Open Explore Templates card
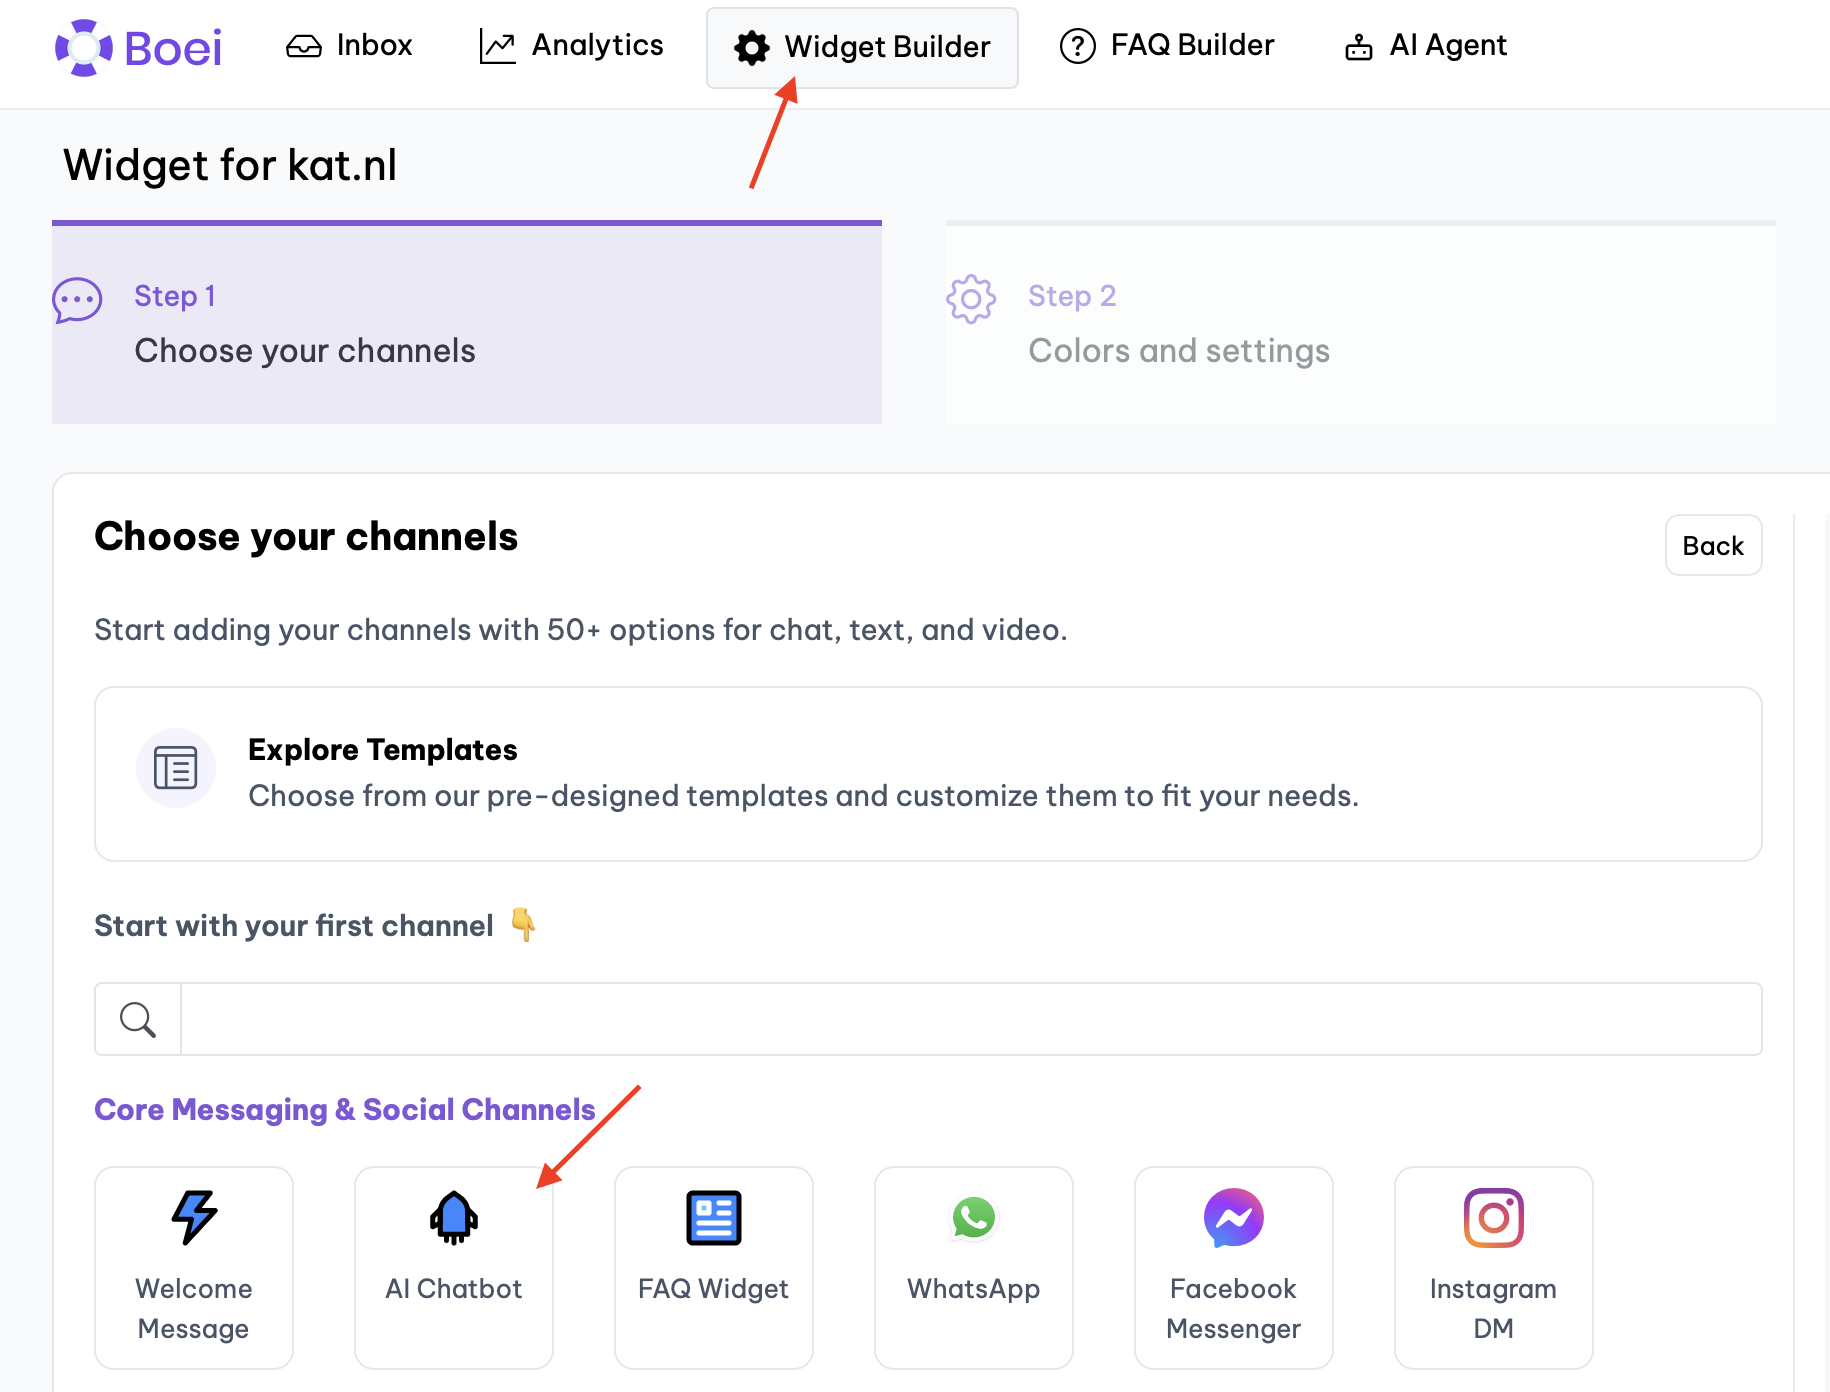 tap(927, 773)
